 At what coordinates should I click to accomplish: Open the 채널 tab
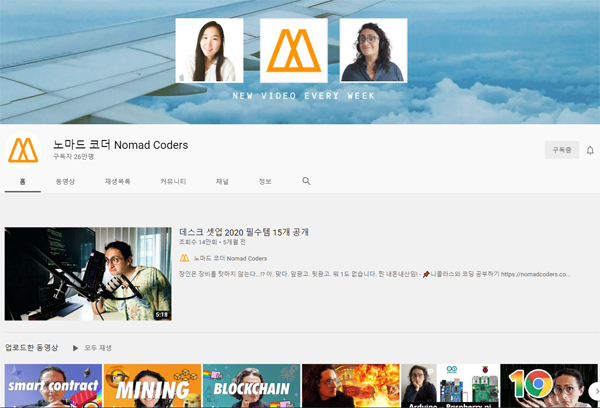(222, 181)
